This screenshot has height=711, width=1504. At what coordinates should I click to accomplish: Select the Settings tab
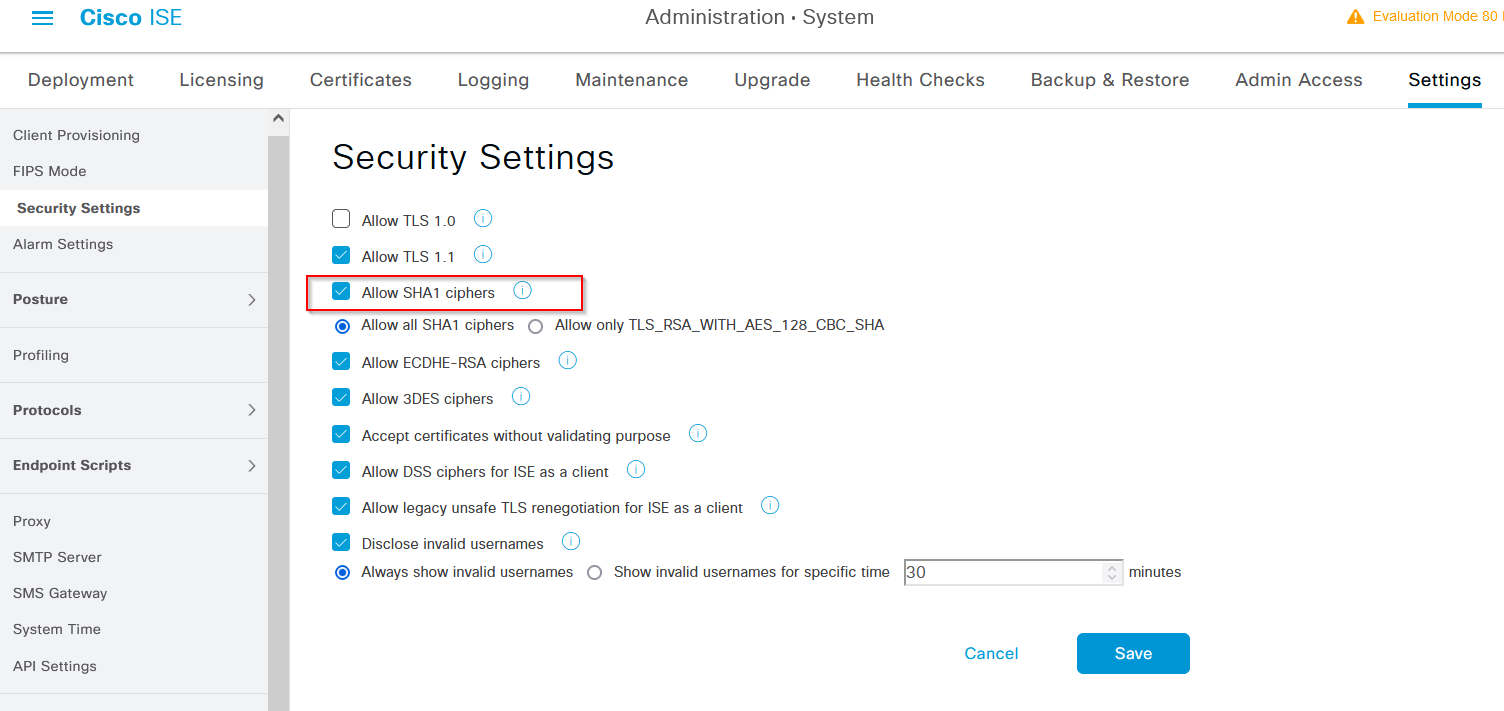pyautogui.click(x=1445, y=80)
